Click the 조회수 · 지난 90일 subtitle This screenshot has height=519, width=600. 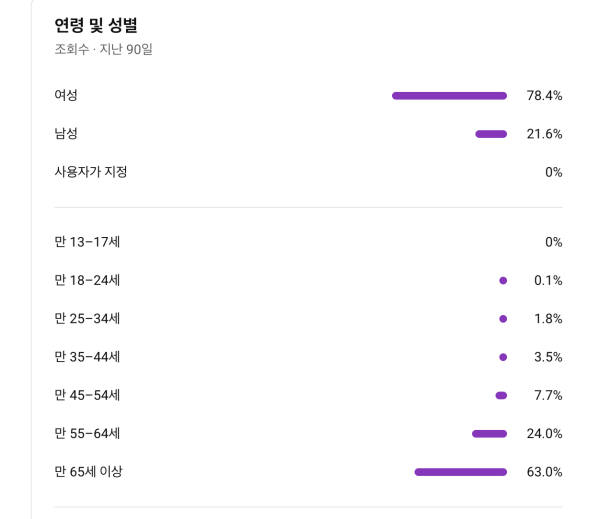103,49
